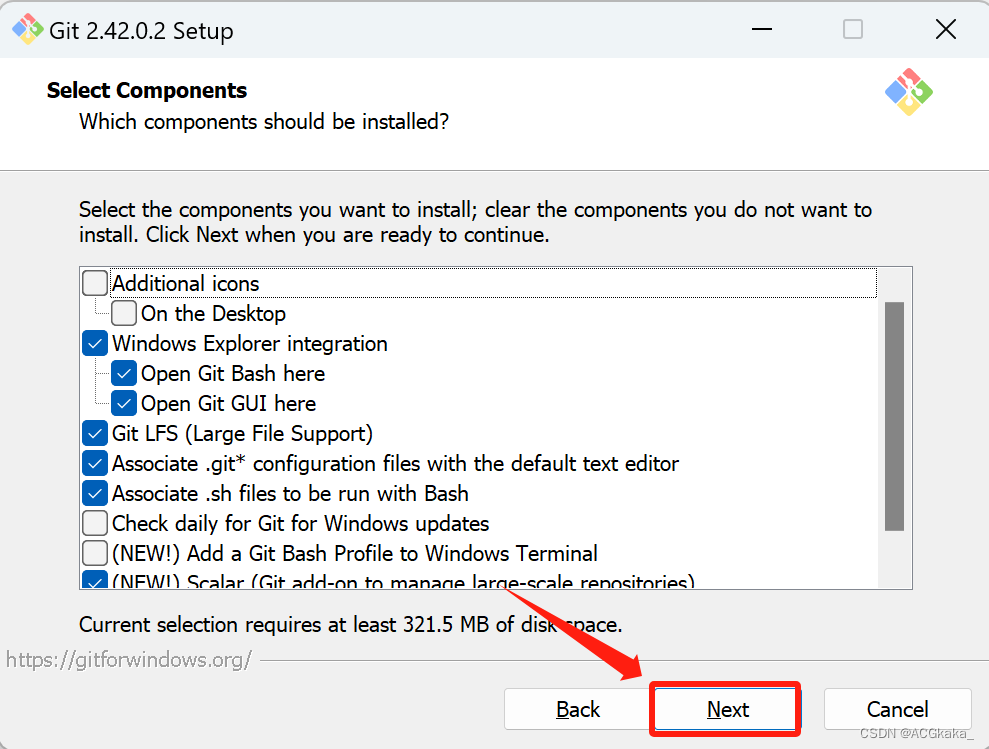Toggle Open Git GUI here checkbox
The width and height of the screenshot is (989, 749).
[x=124, y=403]
